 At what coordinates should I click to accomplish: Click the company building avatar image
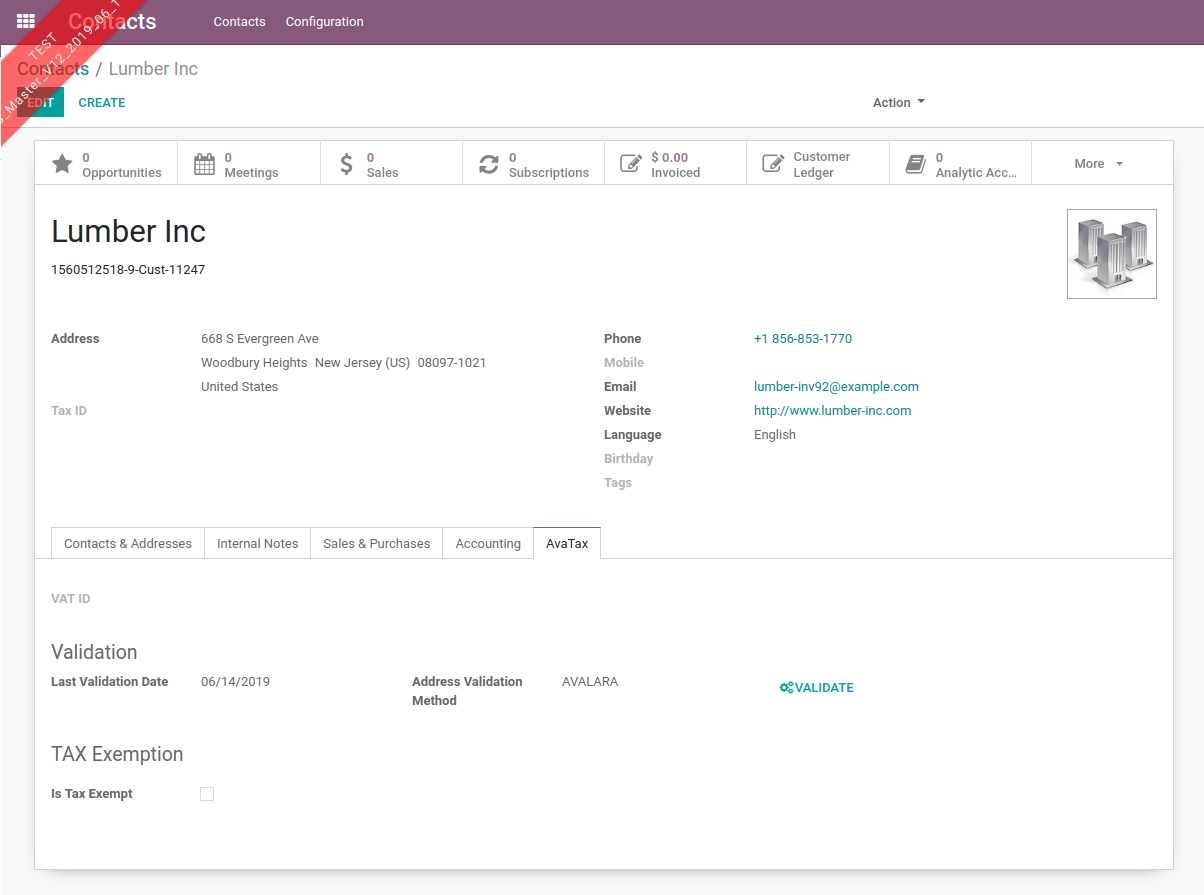1111,254
